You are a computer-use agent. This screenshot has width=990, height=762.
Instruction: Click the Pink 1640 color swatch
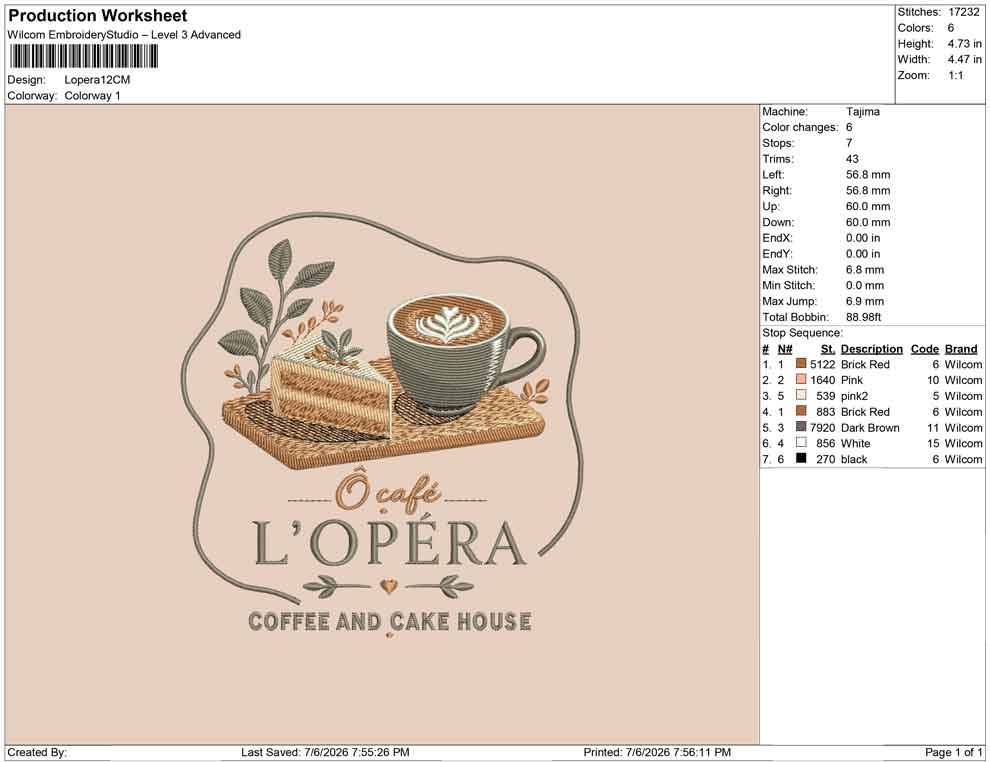coord(801,379)
